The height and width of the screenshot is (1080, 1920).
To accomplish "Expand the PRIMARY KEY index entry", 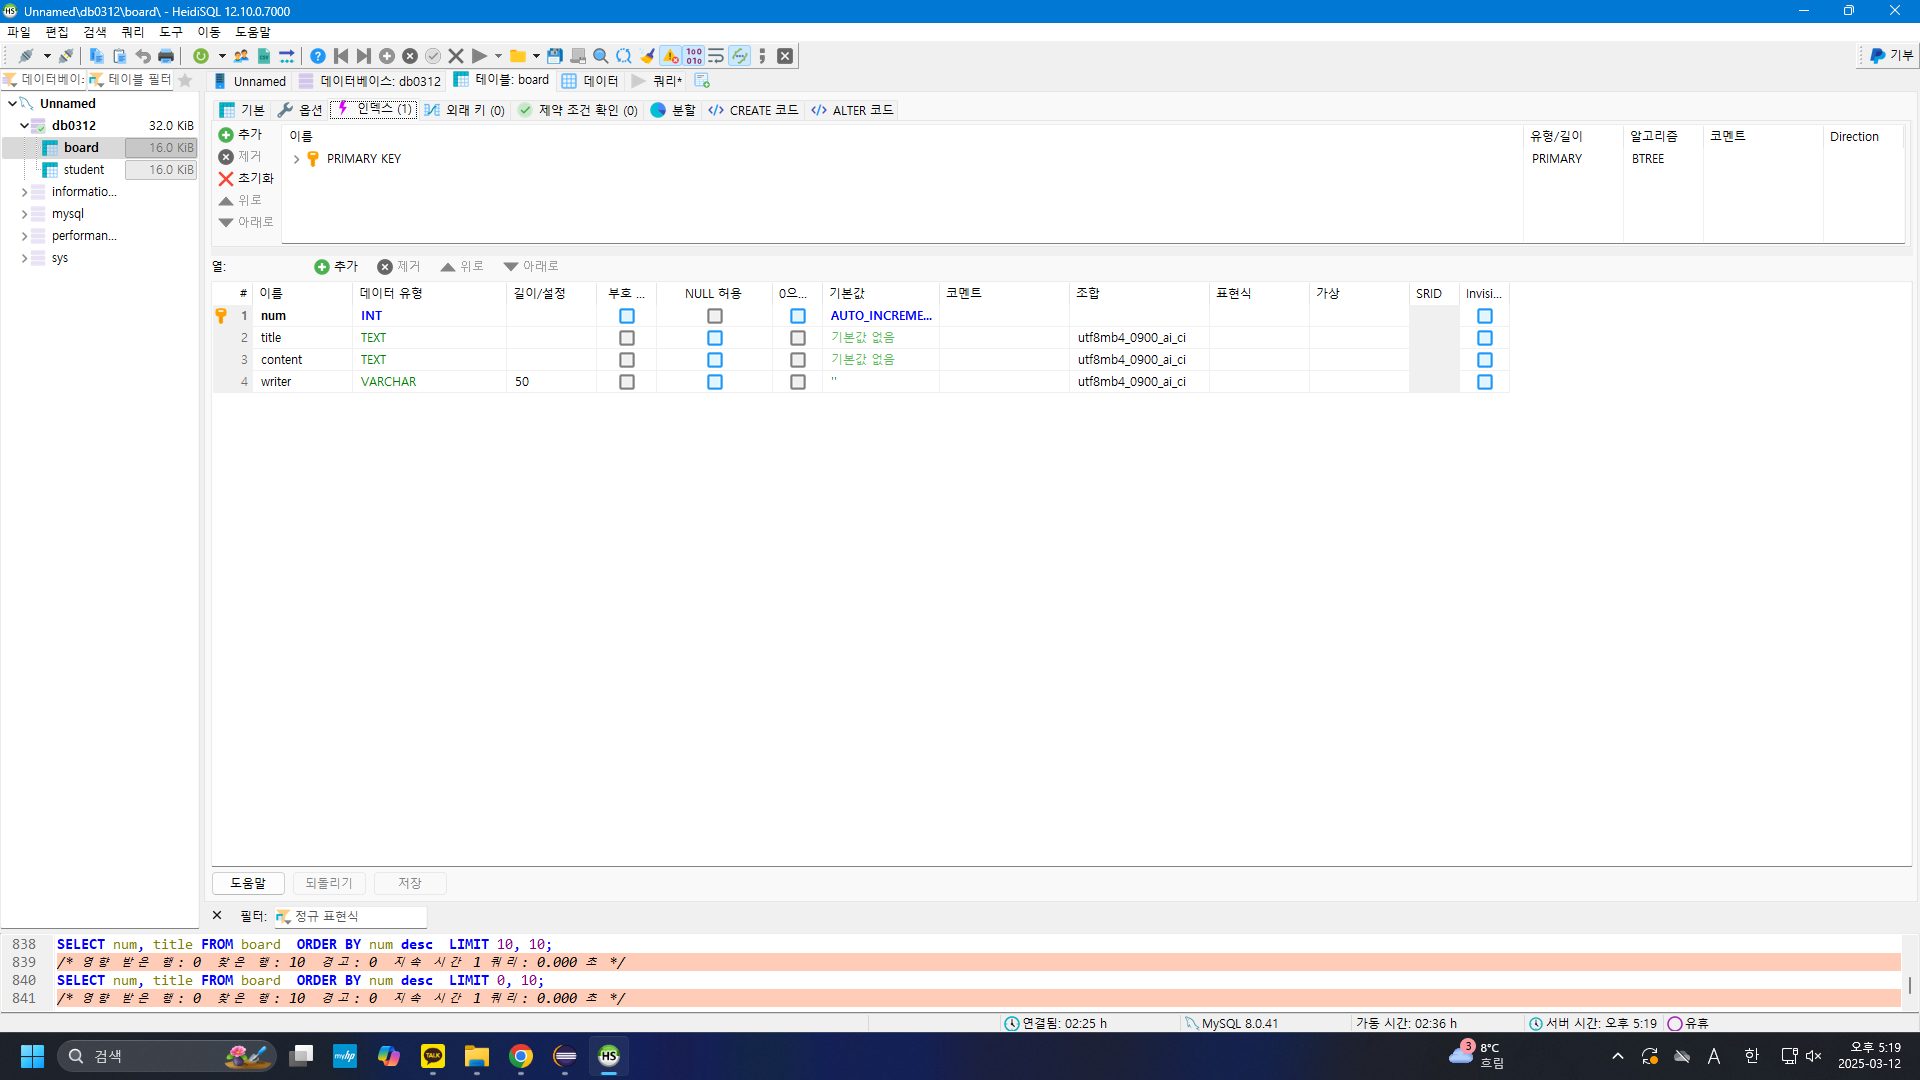I will 296,159.
